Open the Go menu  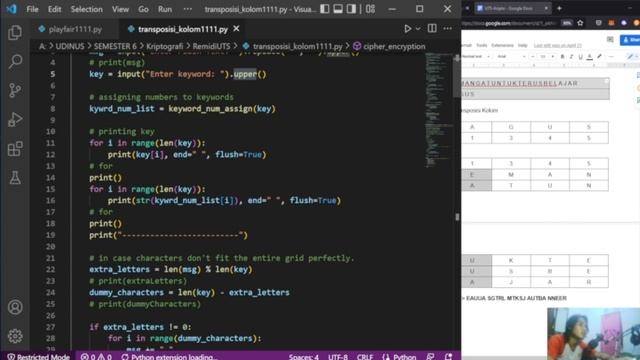tap(143, 9)
